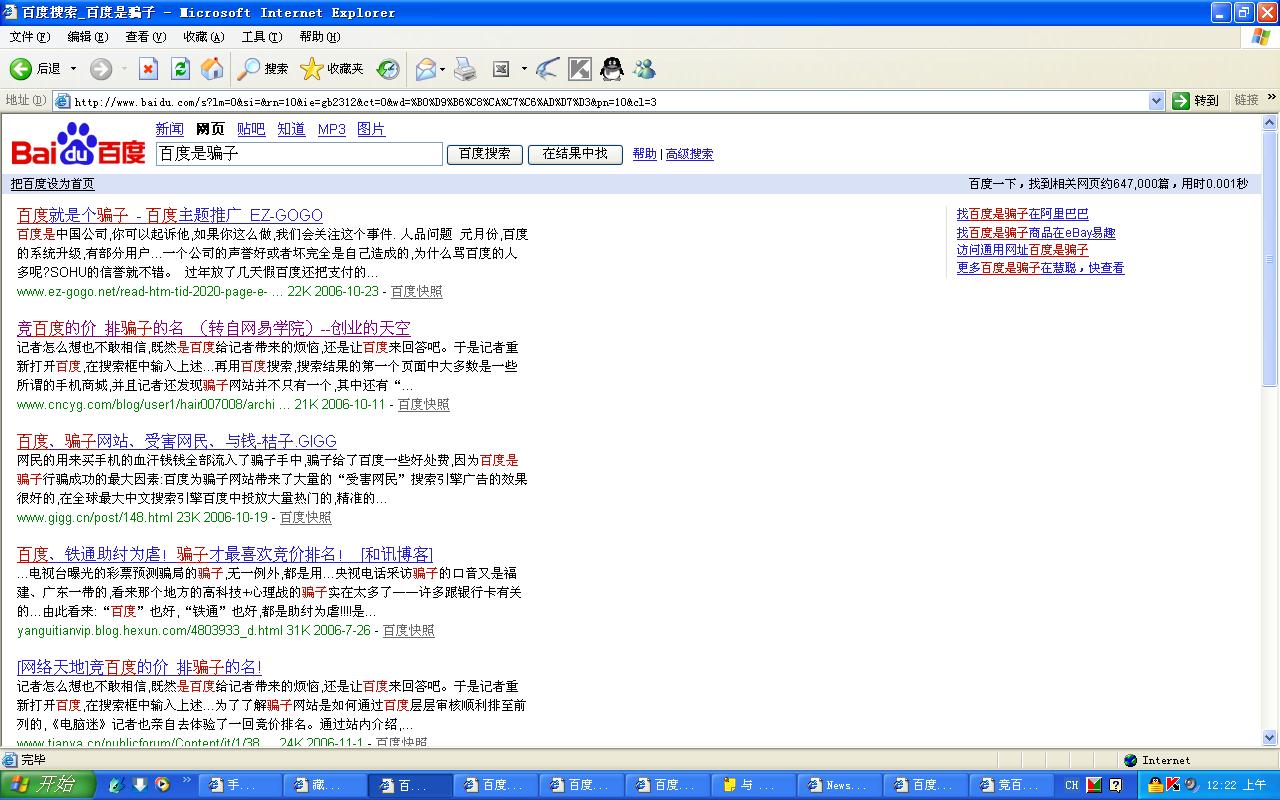Click the eBay易趣 sponsored link

pyautogui.click(x=1036, y=233)
